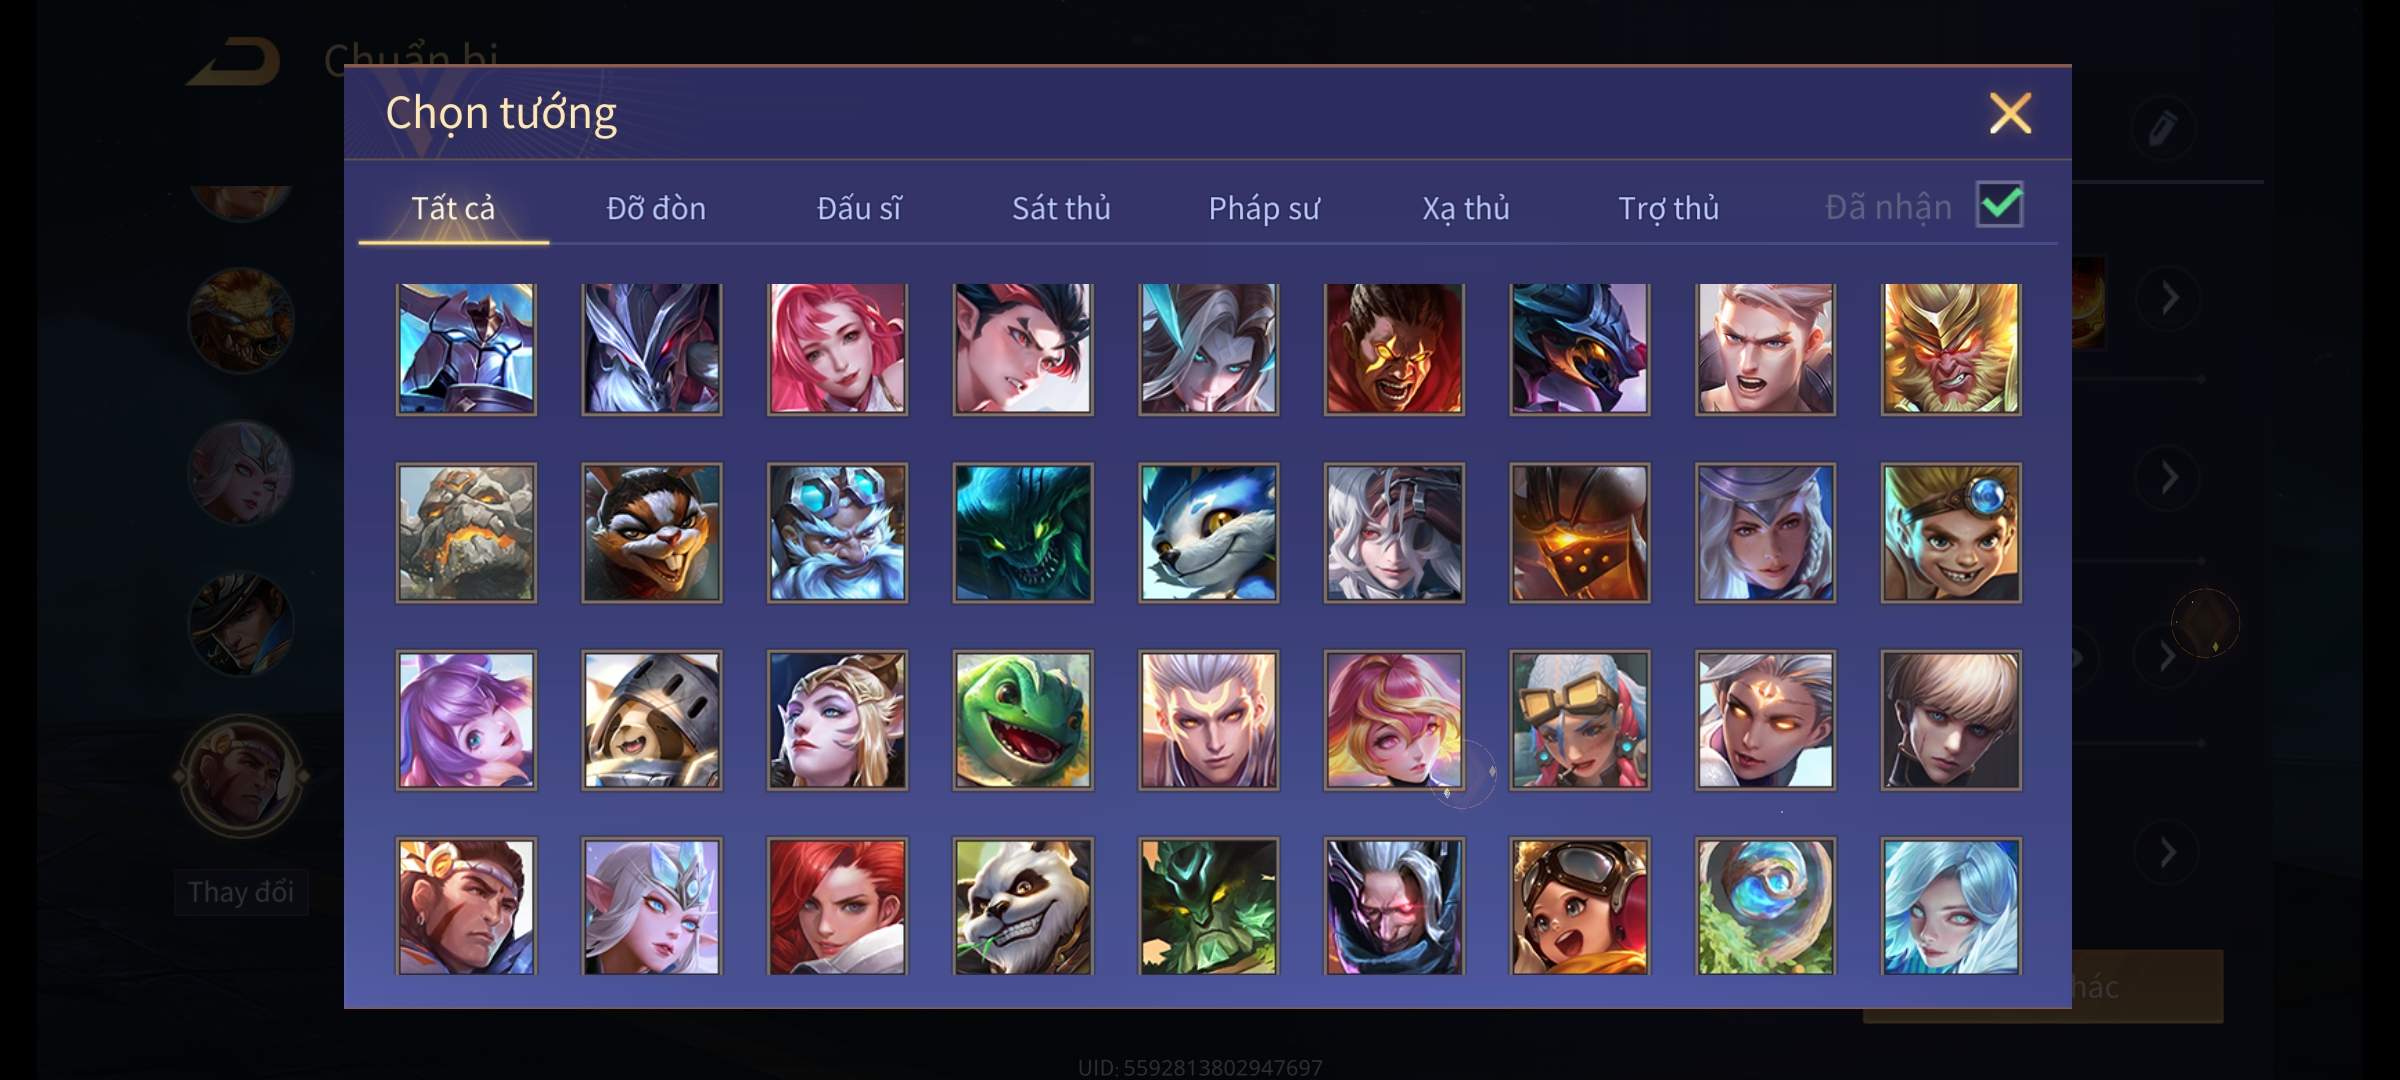This screenshot has width=2400, height=1080.
Task: Choose the raccoon hero with knight helmet
Action: click(x=651, y=720)
